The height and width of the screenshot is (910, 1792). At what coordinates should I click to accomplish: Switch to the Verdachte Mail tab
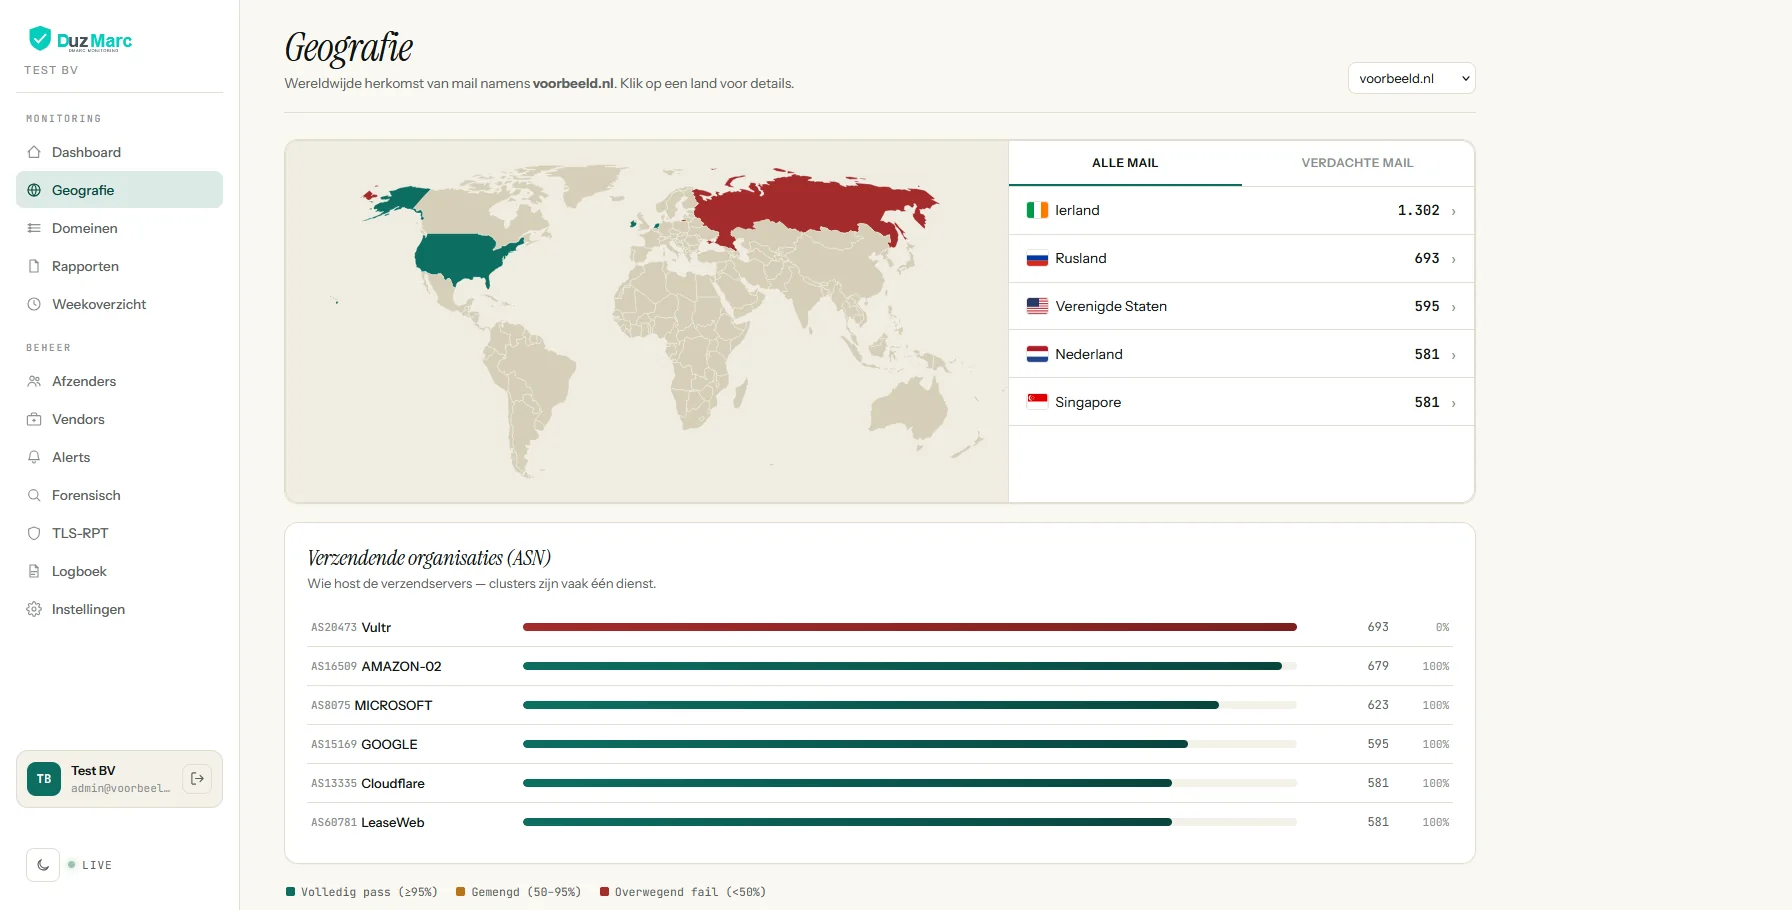click(x=1357, y=163)
